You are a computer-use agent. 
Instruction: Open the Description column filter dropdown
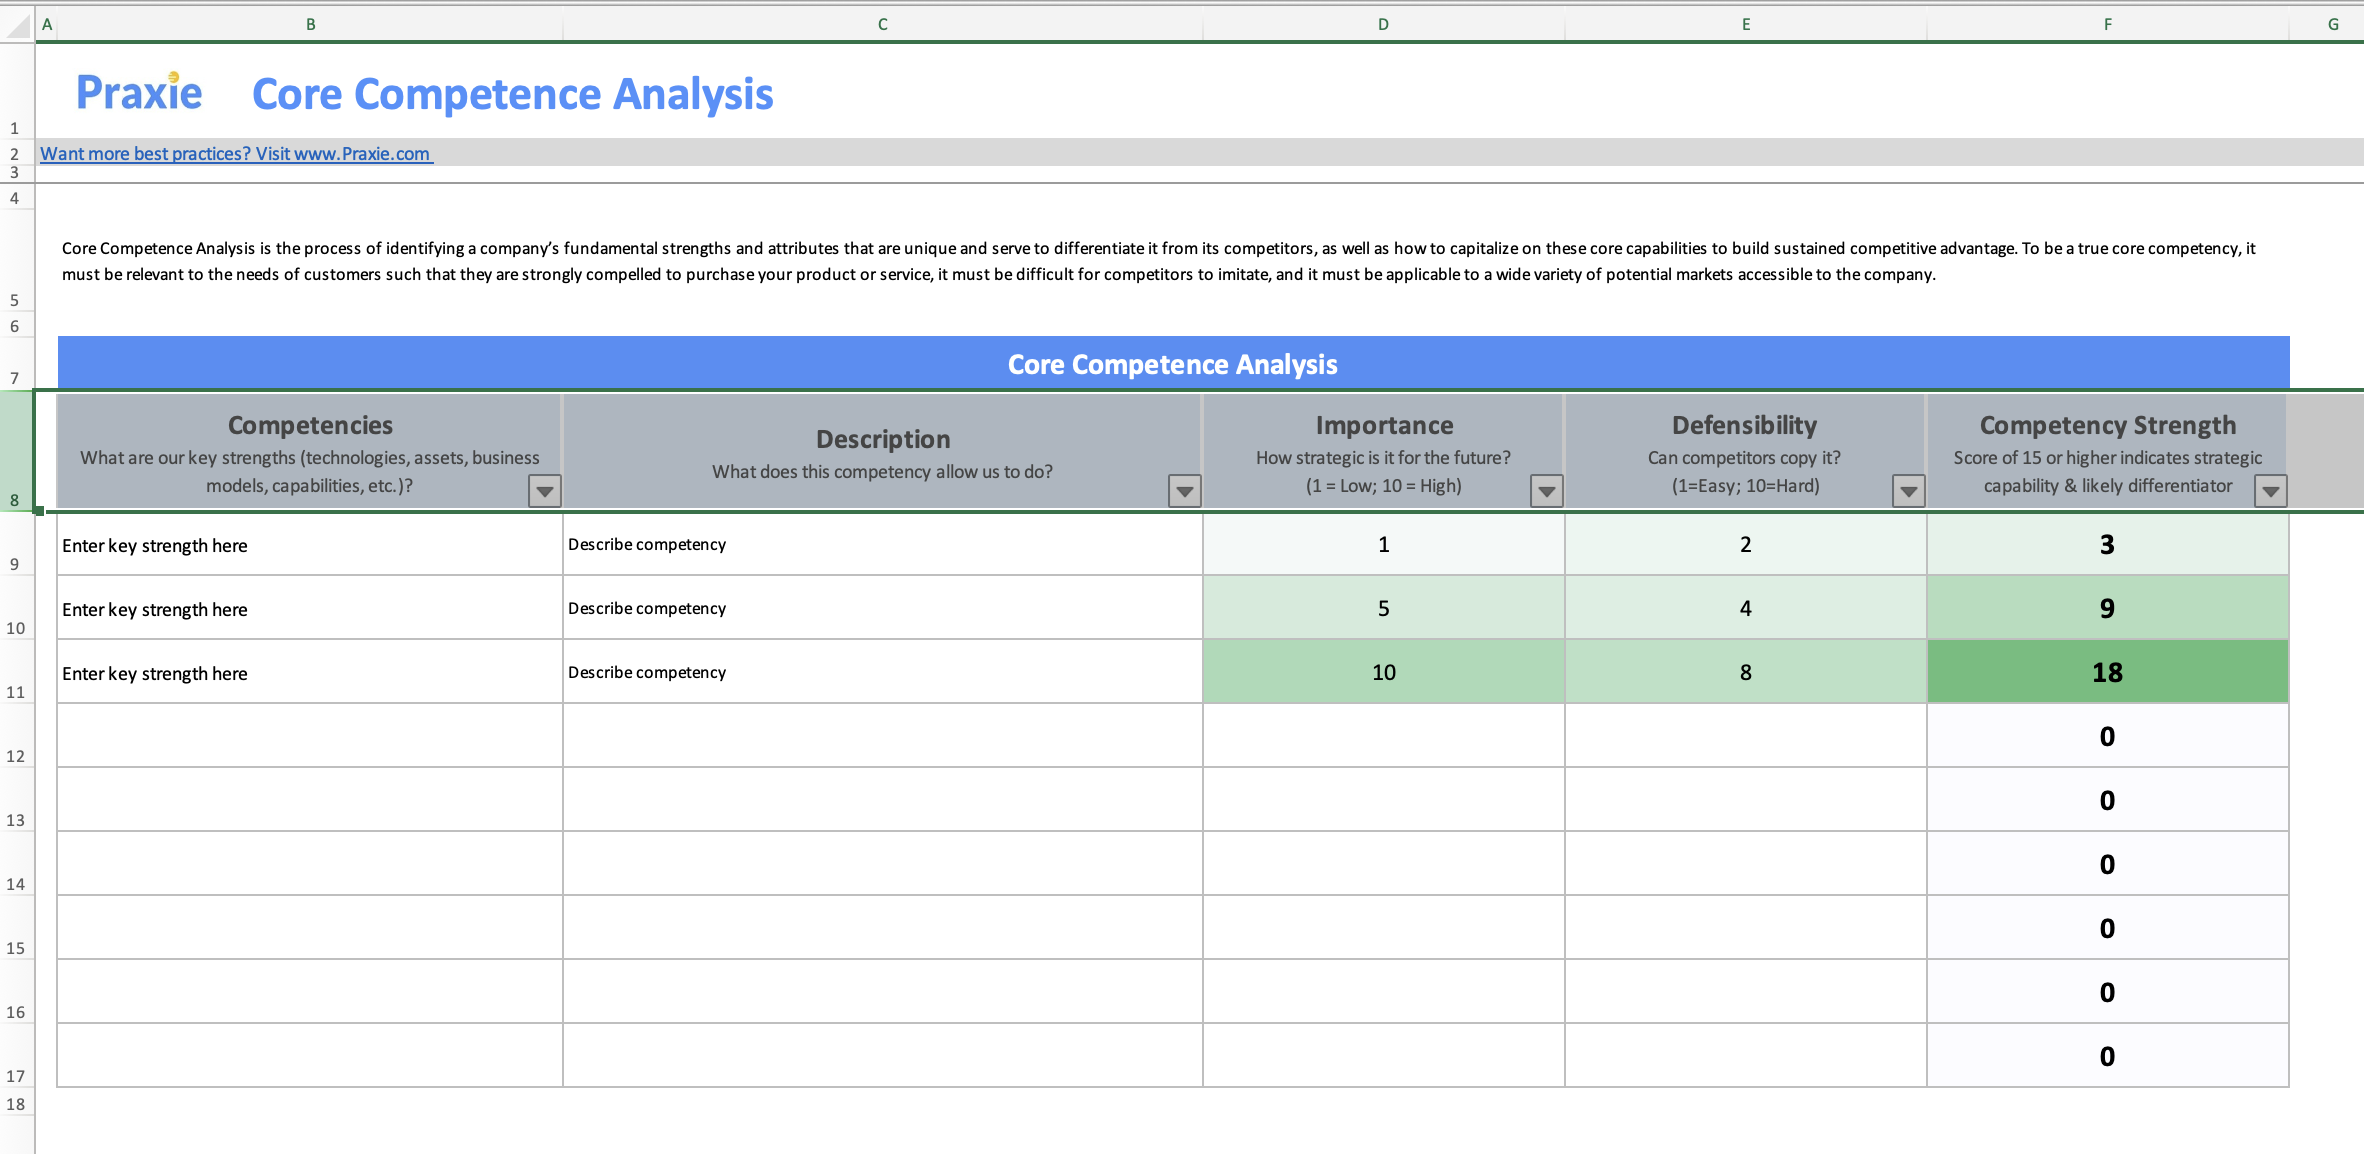[x=1184, y=491]
